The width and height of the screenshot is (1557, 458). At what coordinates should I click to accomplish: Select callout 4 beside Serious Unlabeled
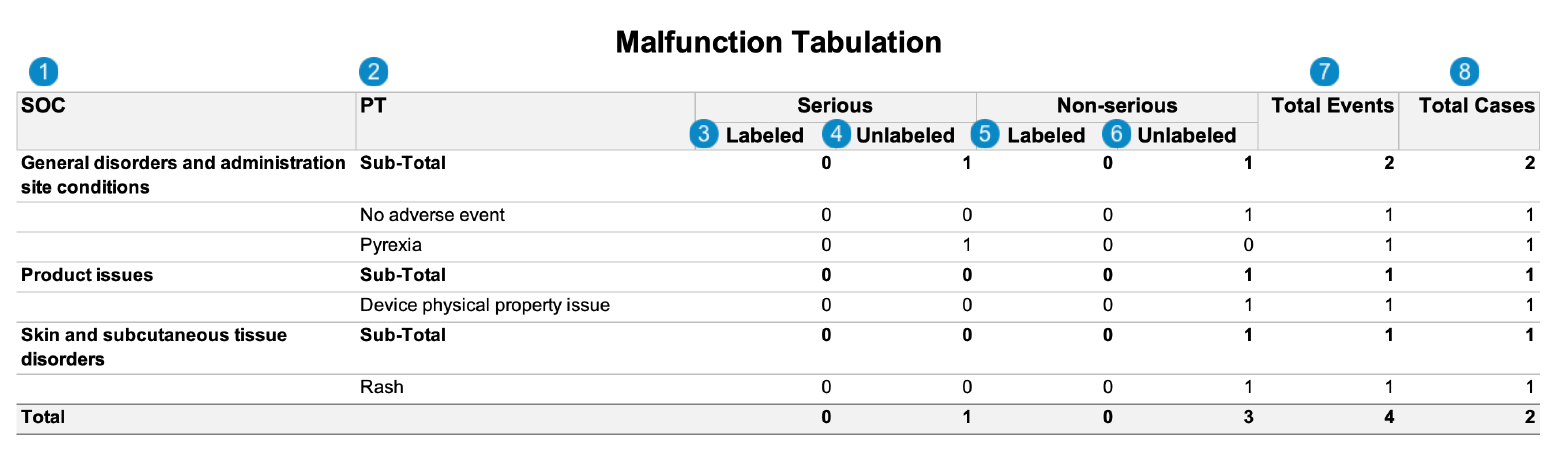click(x=837, y=135)
